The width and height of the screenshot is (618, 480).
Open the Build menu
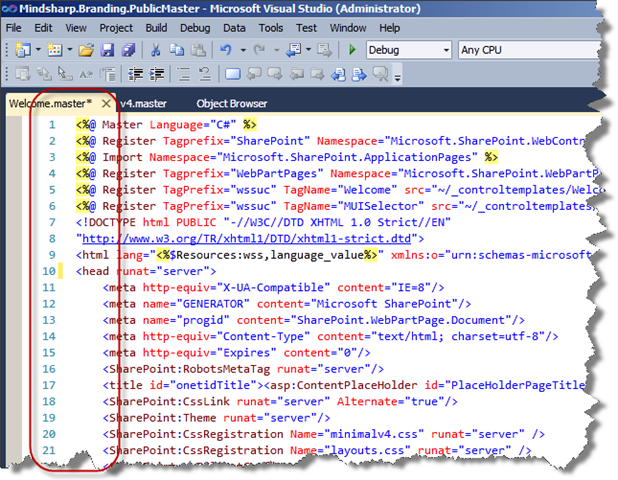tap(156, 28)
